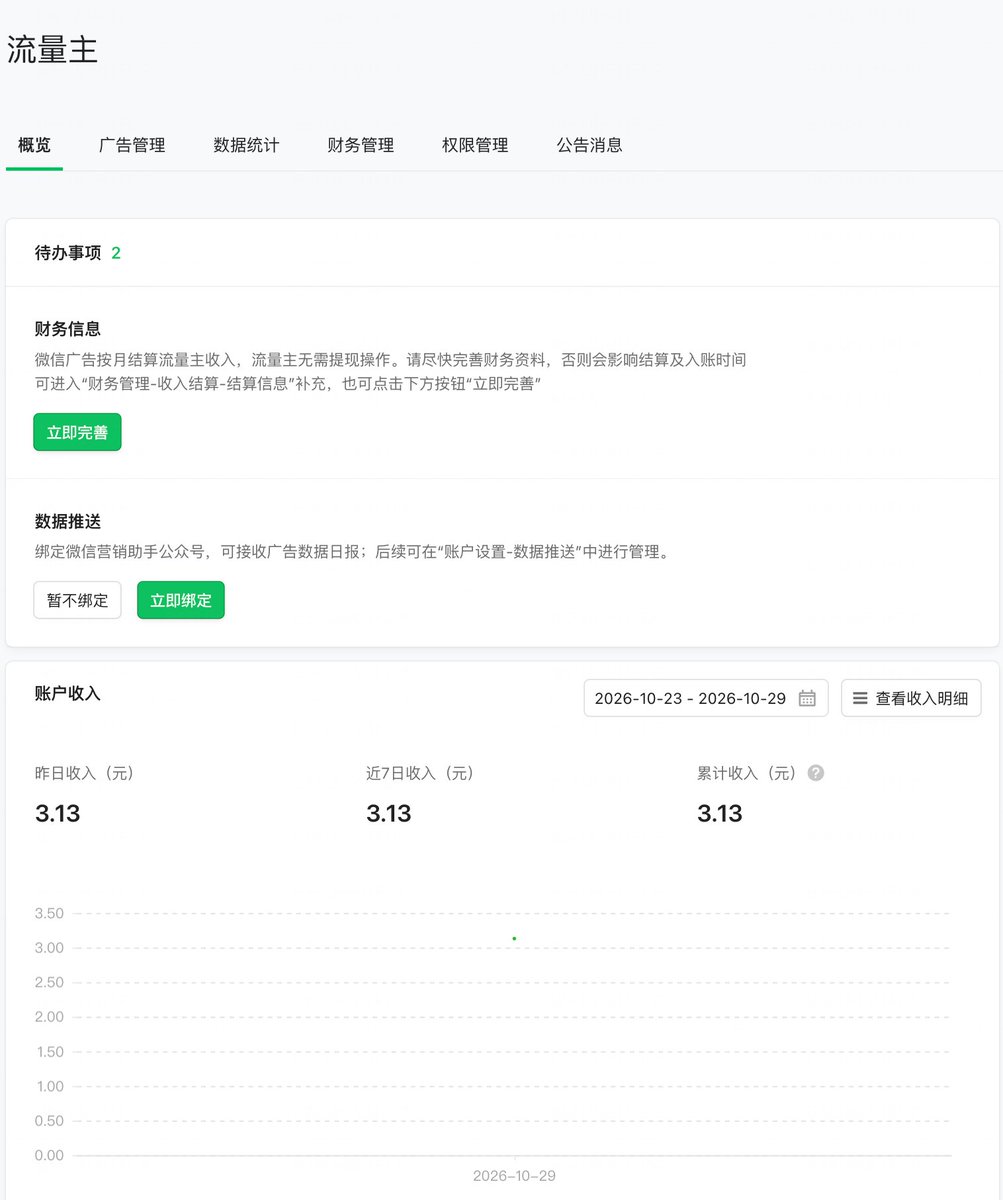Click the 0.50 y-axis label
This screenshot has height=1200, width=1003.
pyautogui.click(x=49, y=1121)
